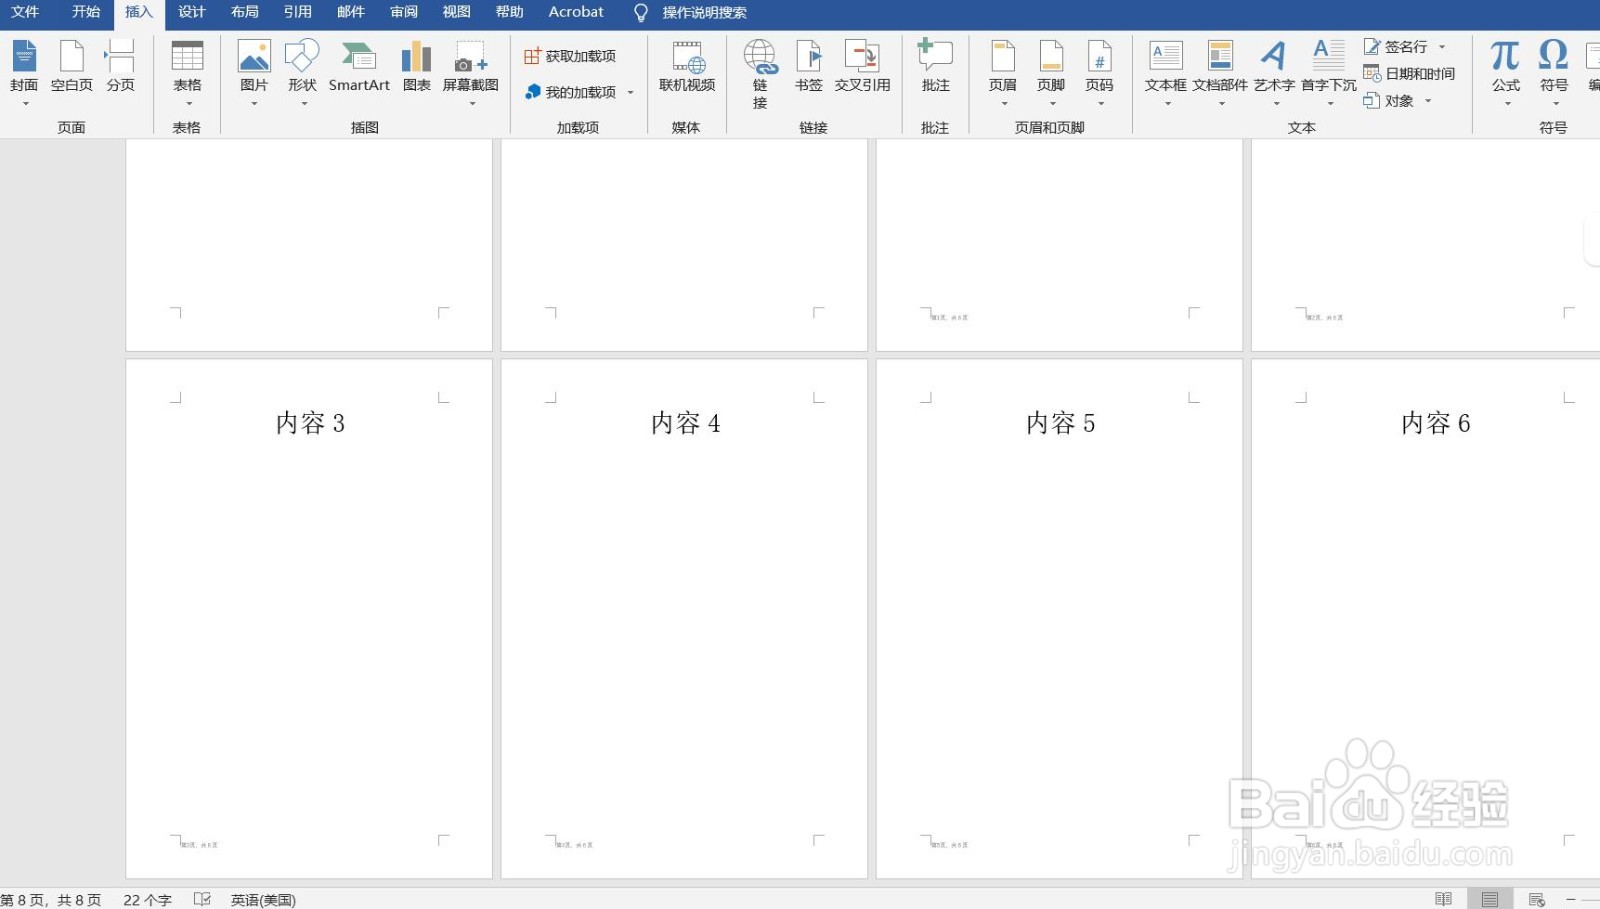Insert WordArt (艺术字)
Screen dimensions: 1600x909
1274,72
